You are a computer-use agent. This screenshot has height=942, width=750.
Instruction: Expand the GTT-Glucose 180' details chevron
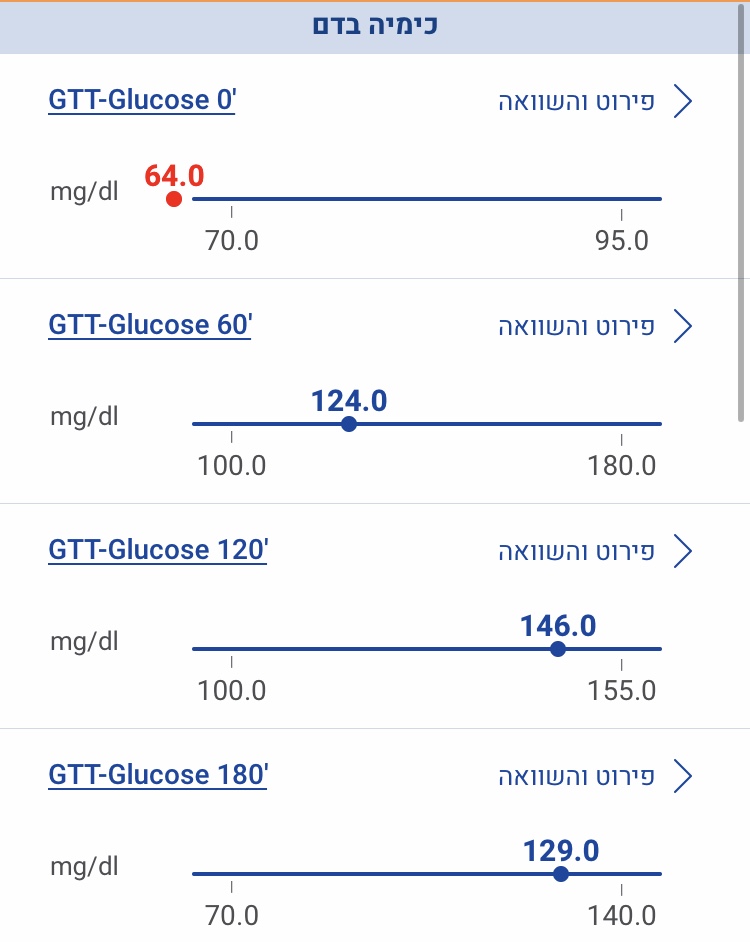(684, 776)
